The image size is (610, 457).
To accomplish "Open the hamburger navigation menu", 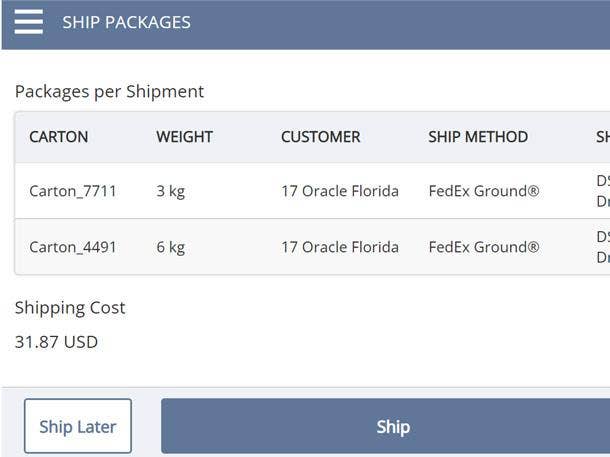I will coord(29,22).
